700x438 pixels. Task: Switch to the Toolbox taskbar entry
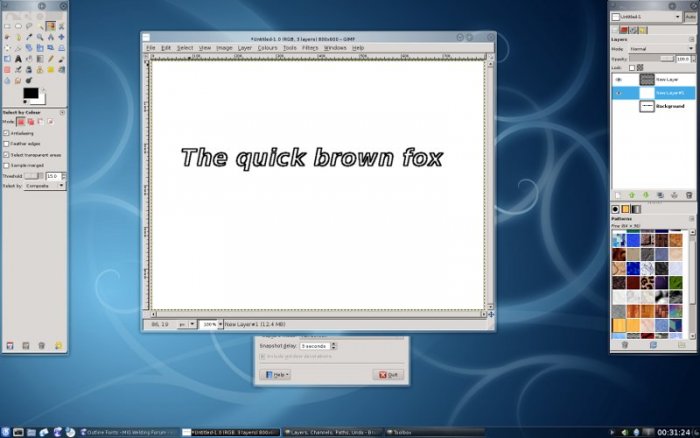point(435,432)
